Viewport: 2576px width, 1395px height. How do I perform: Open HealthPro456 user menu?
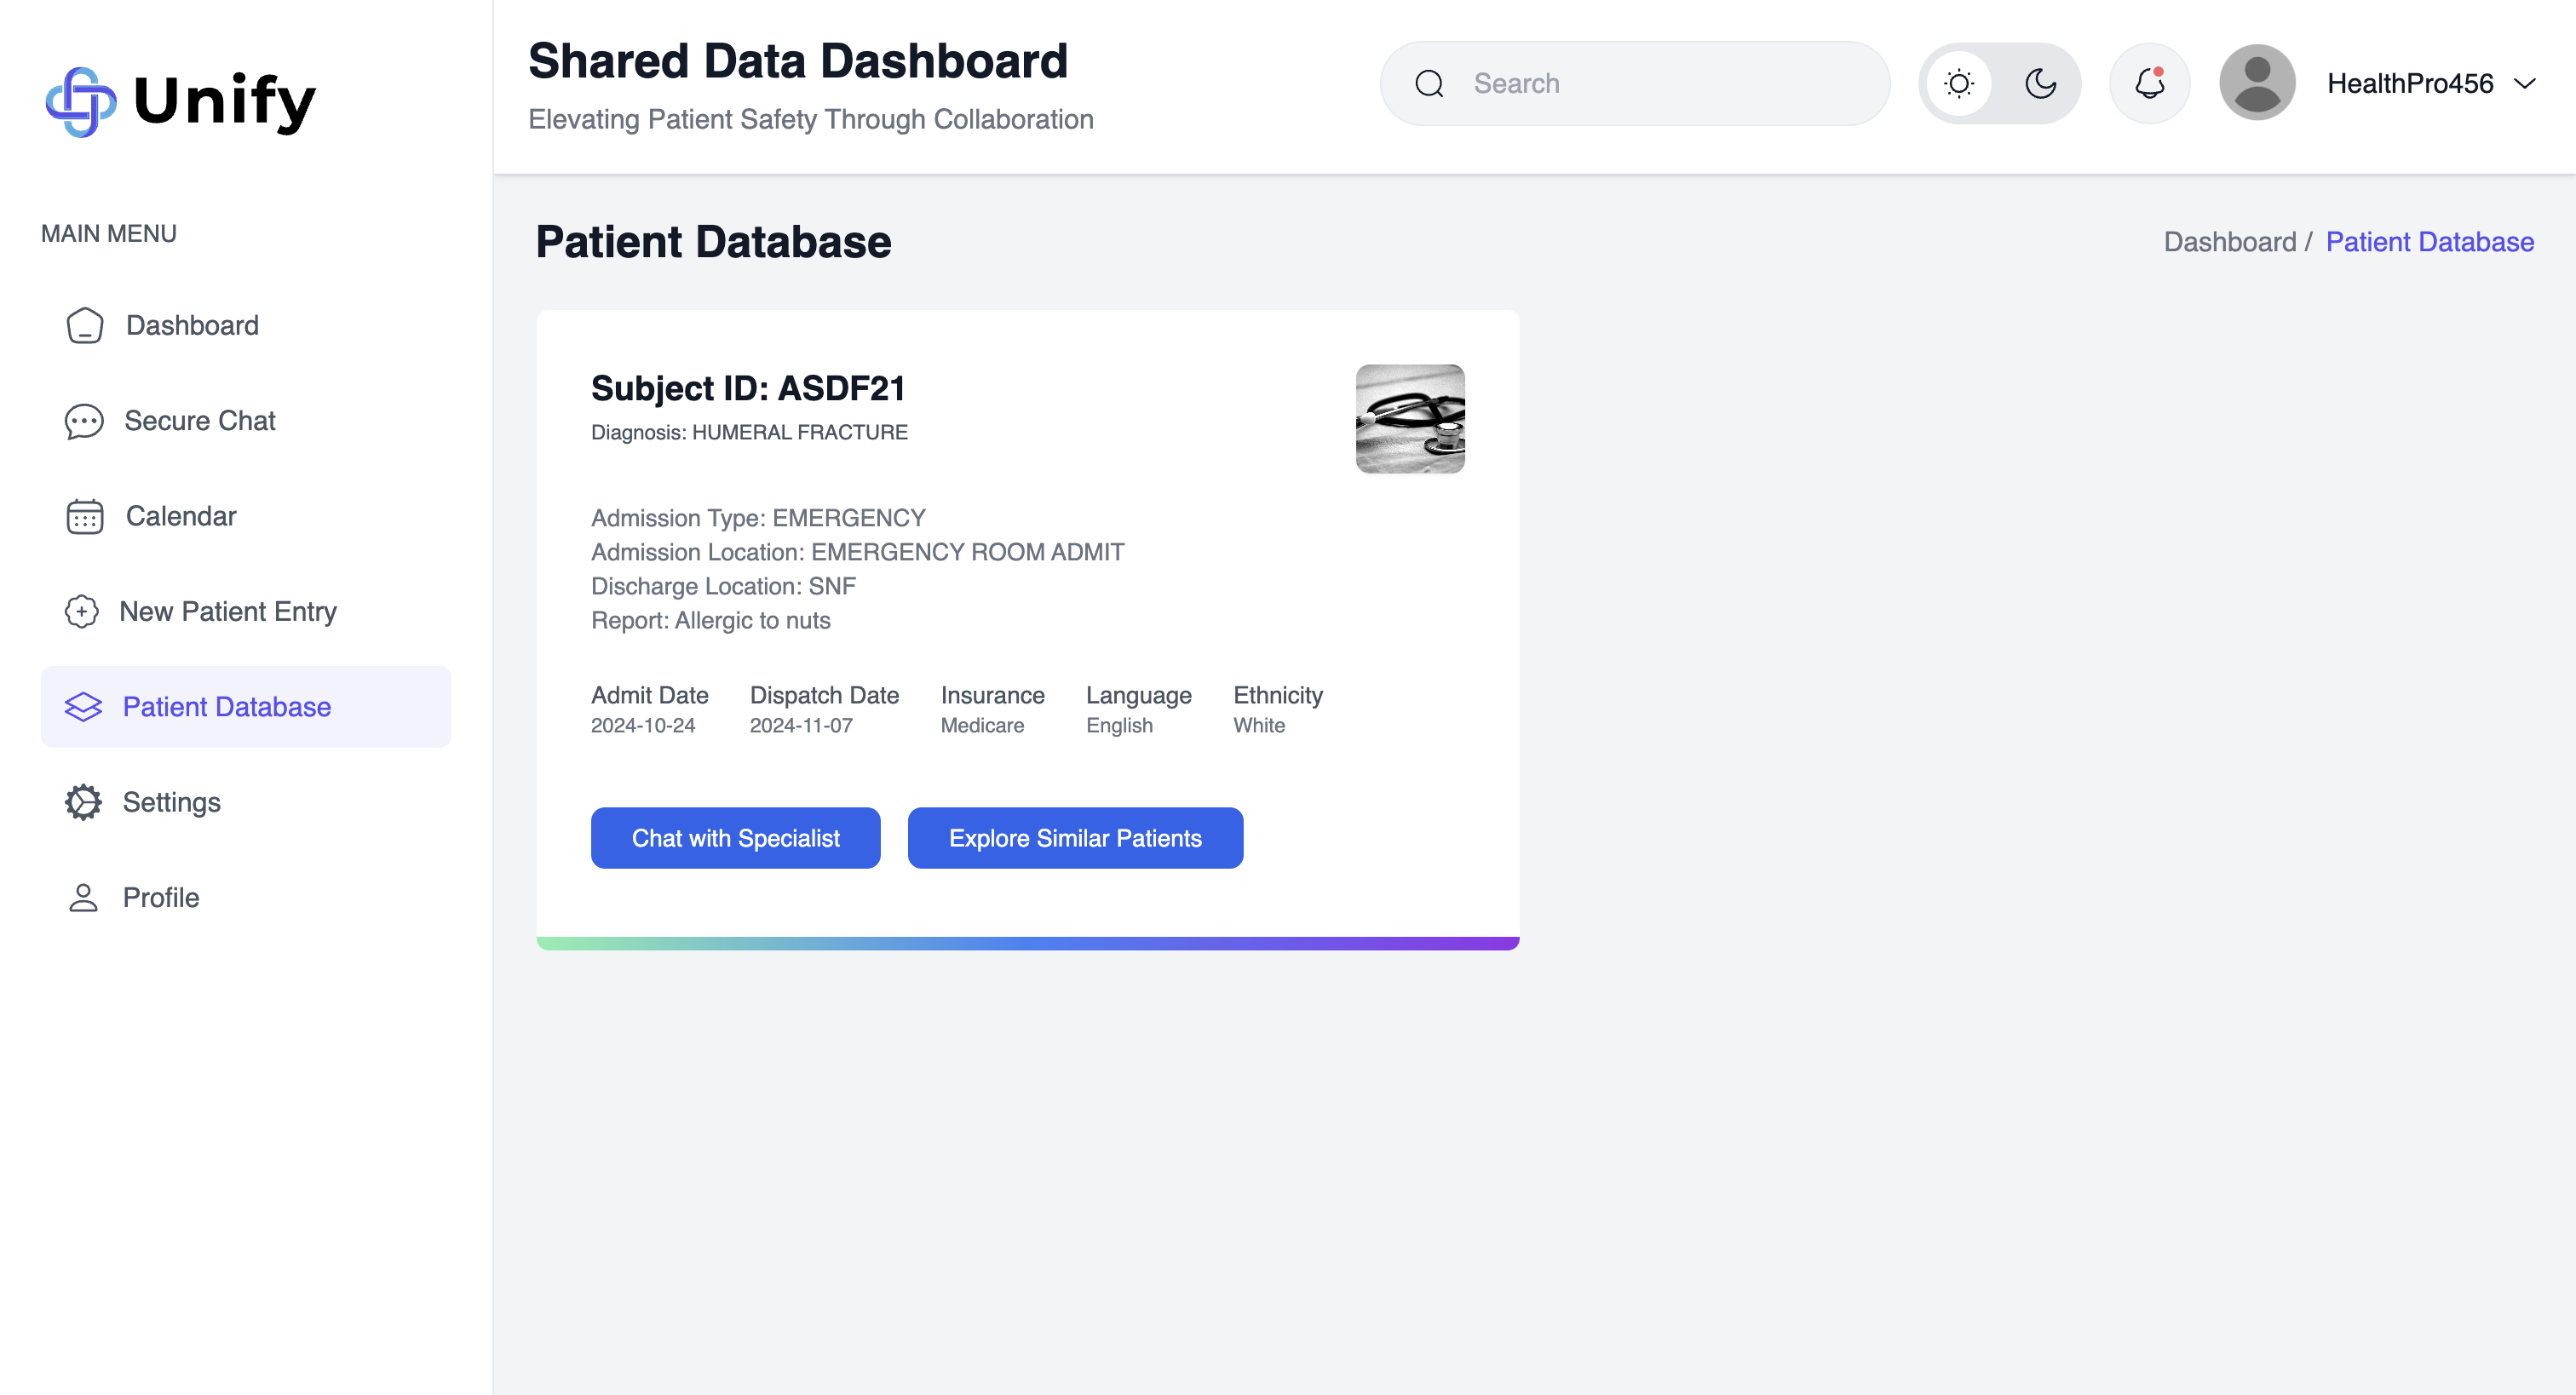coord(2409,84)
